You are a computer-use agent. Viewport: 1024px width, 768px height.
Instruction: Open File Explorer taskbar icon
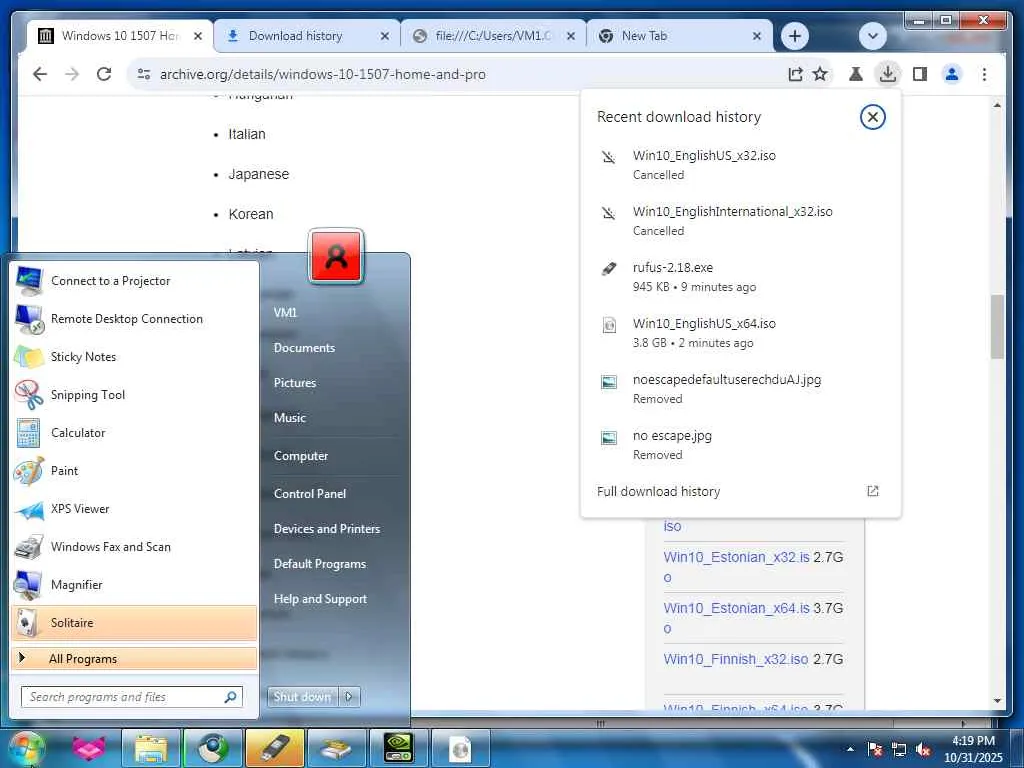click(151, 748)
